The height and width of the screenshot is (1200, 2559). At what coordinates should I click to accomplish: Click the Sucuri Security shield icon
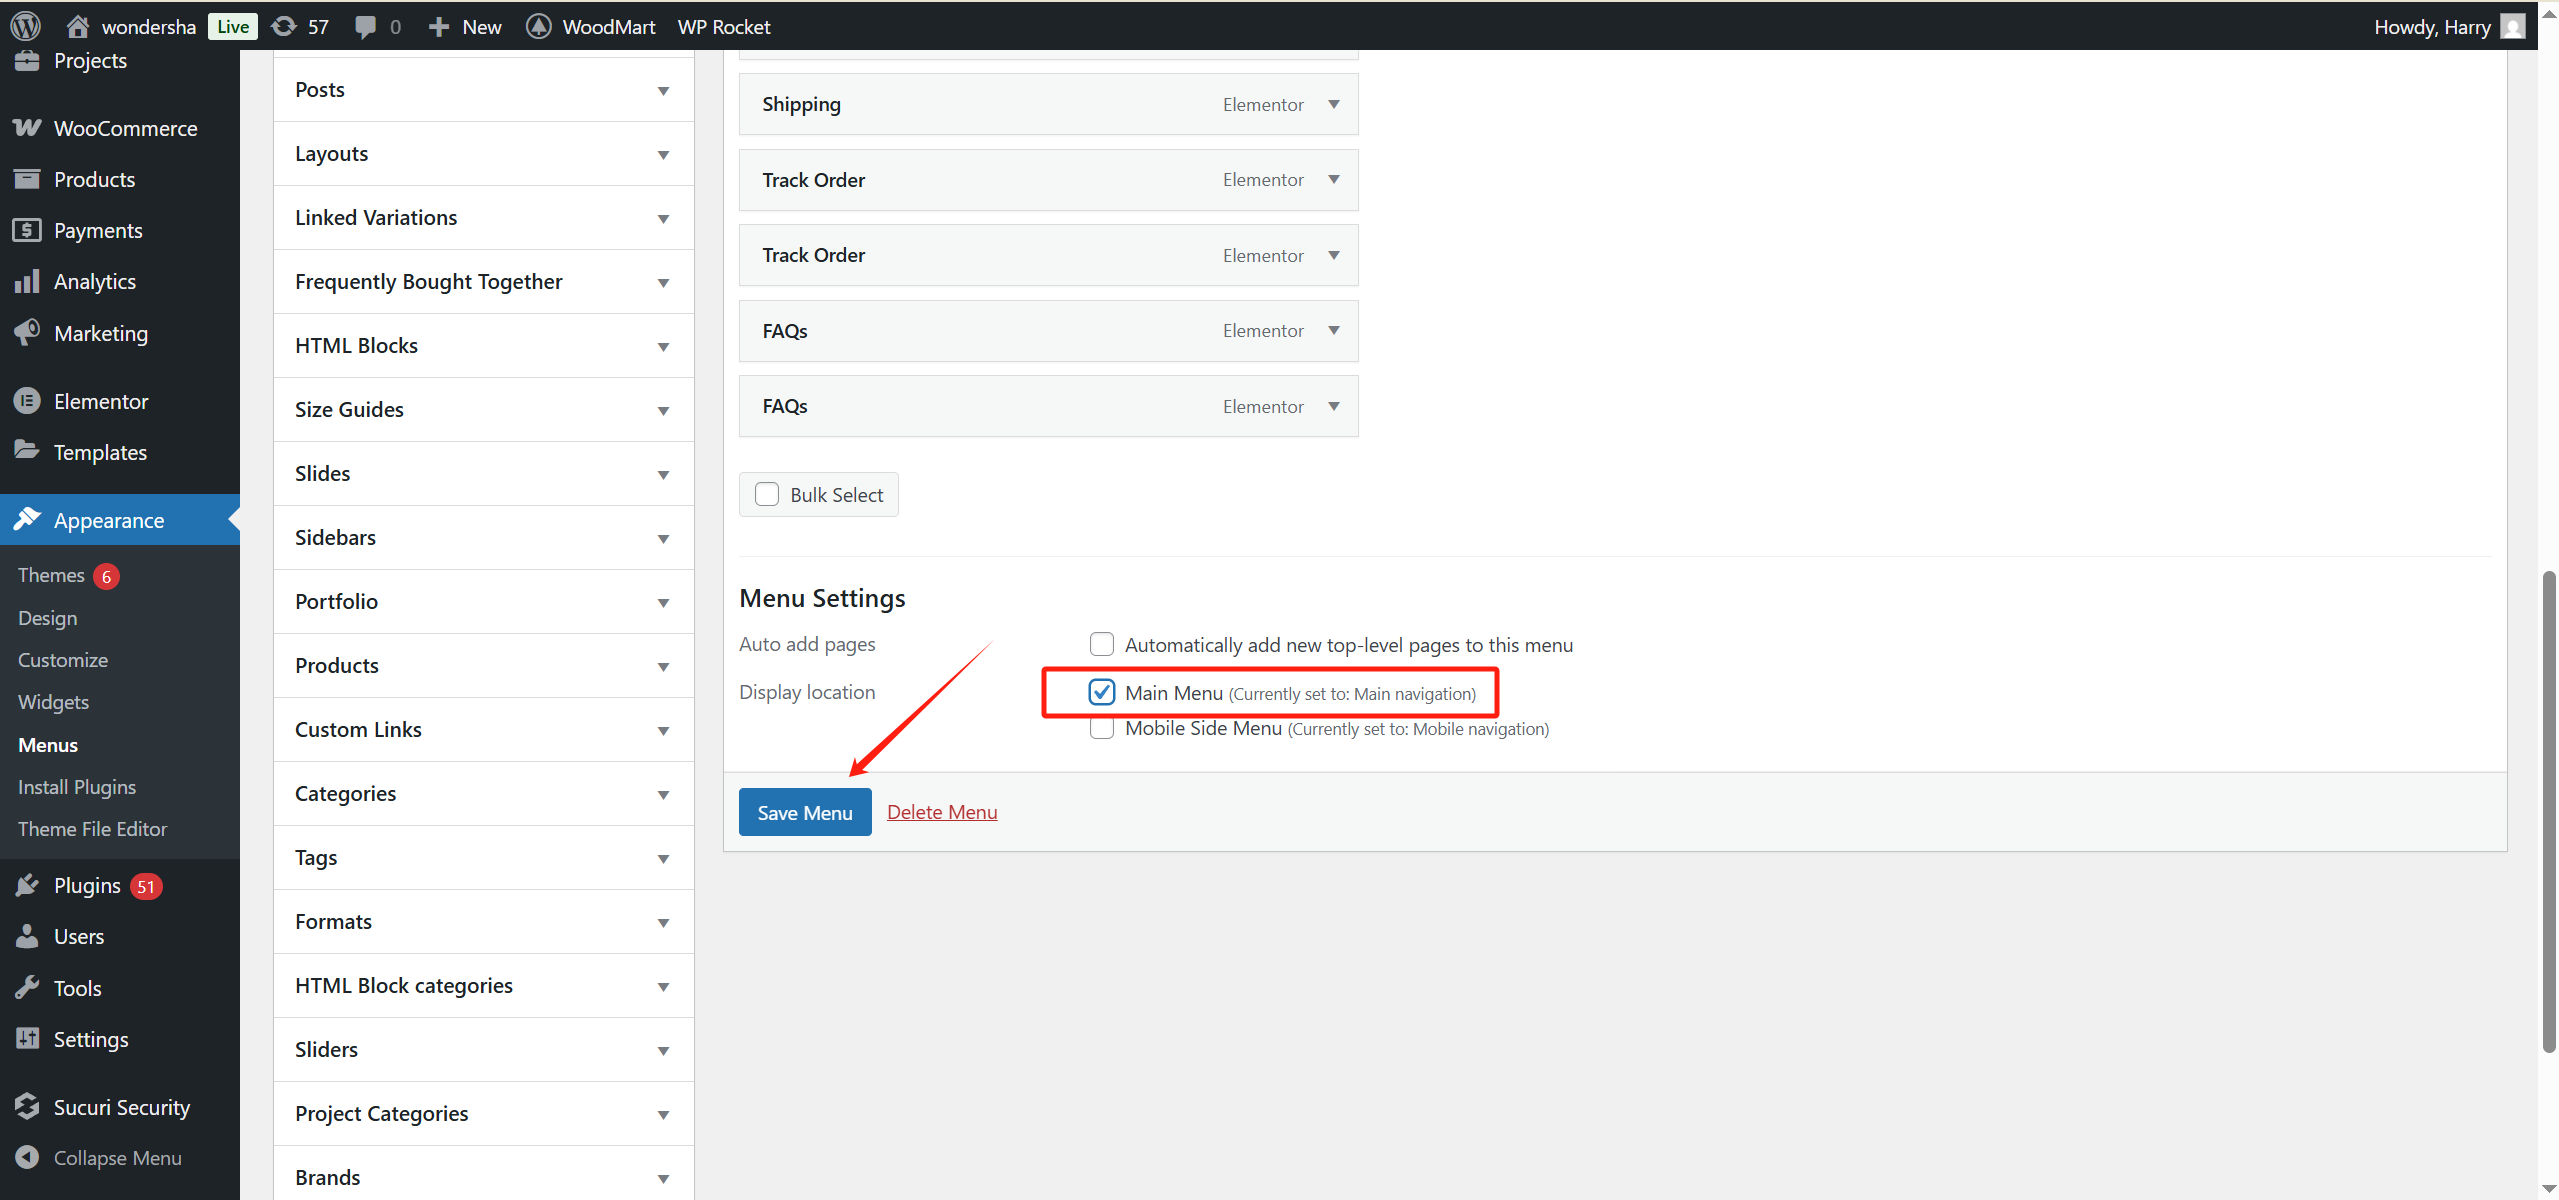pos(27,1106)
